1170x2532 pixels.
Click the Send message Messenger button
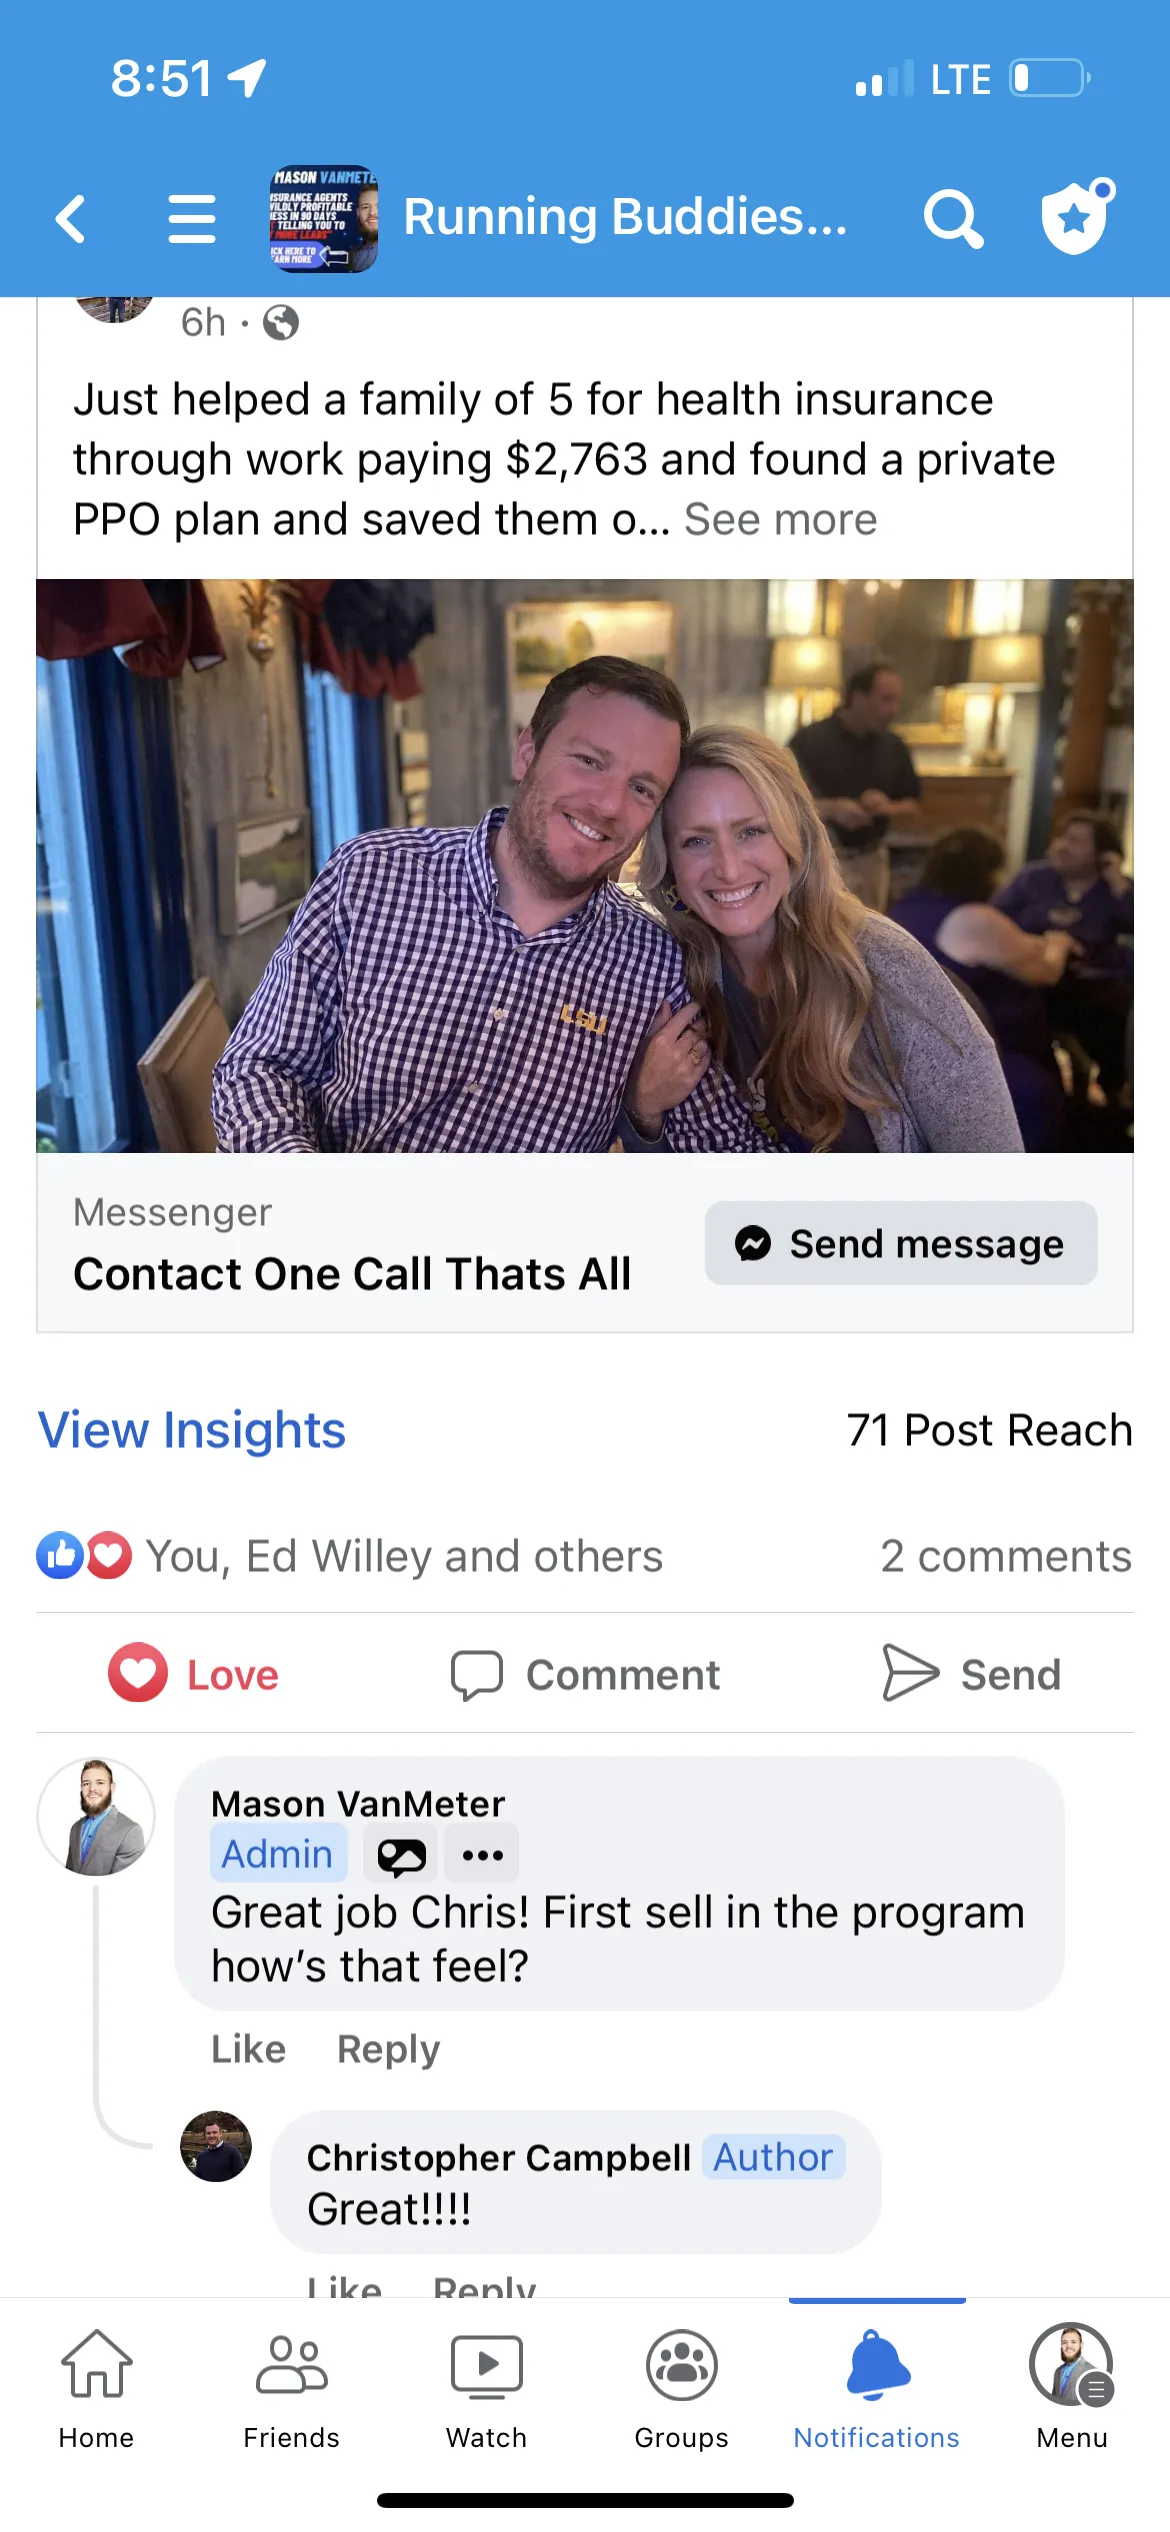tap(901, 1243)
